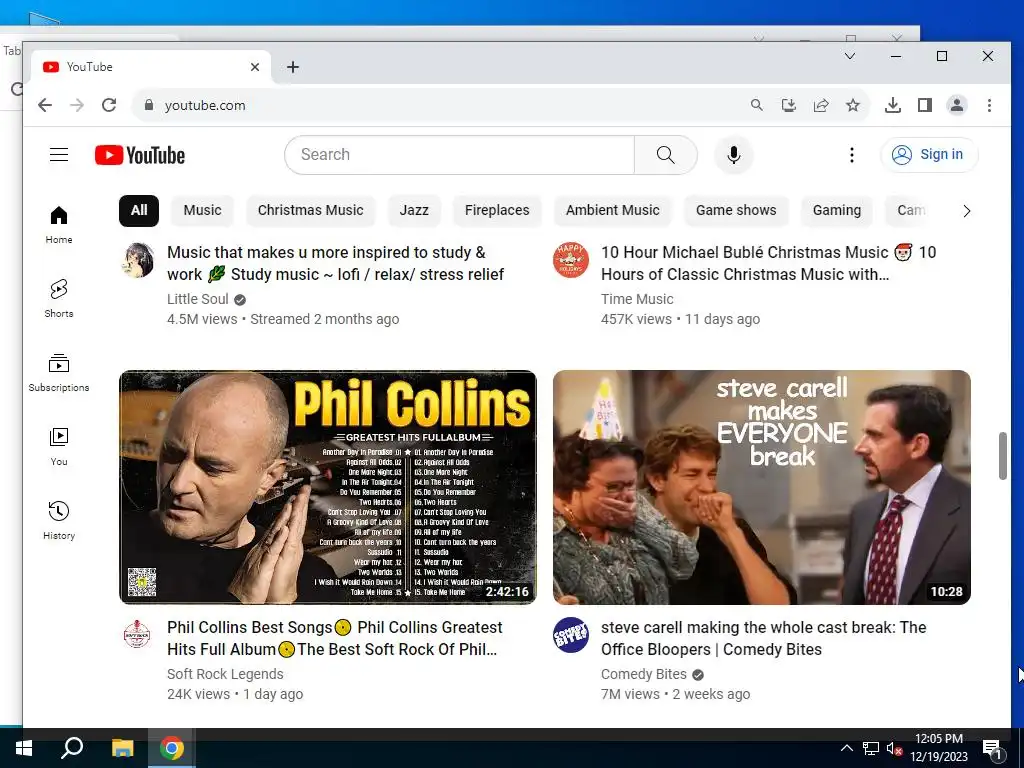Open Subscriptions in the sidebar

coord(59,372)
